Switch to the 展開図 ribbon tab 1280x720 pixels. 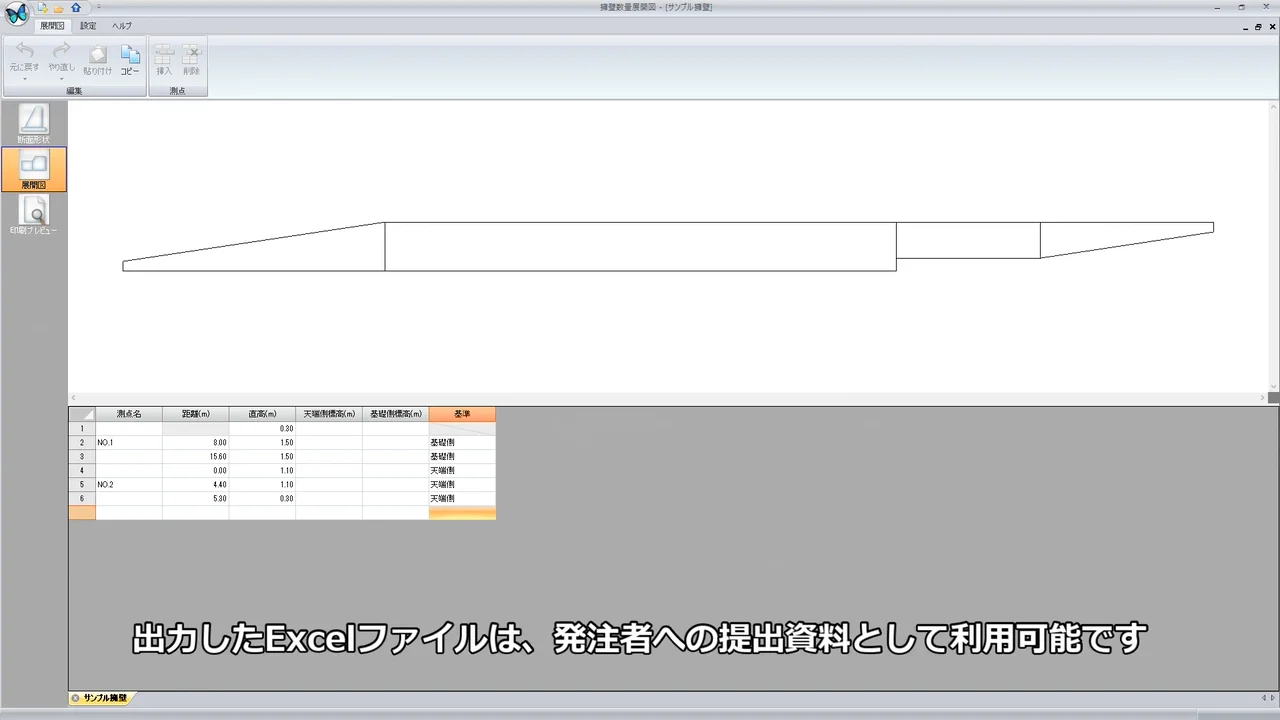click(52, 26)
